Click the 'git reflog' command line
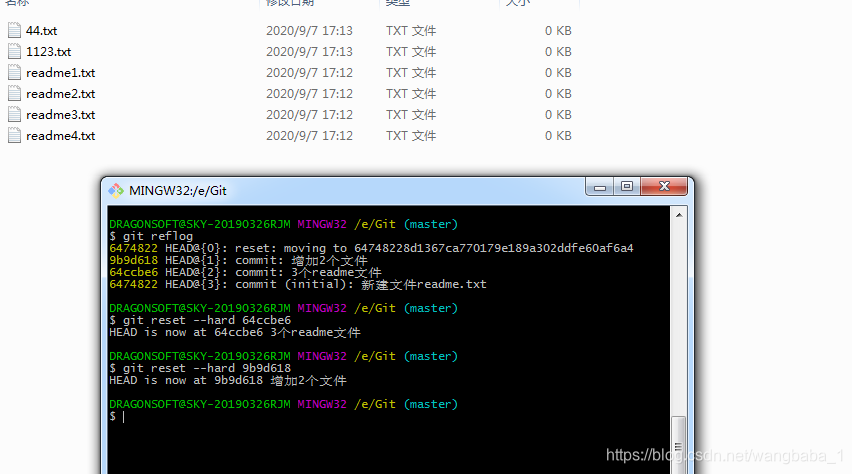Screen dimensions: 852x474 pyautogui.click(x=151, y=236)
